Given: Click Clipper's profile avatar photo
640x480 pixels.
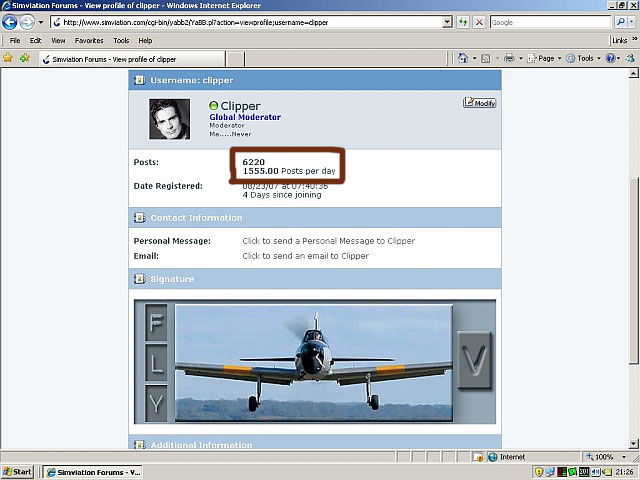Looking at the screenshot, I should pyautogui.click(x=170, y=119).
